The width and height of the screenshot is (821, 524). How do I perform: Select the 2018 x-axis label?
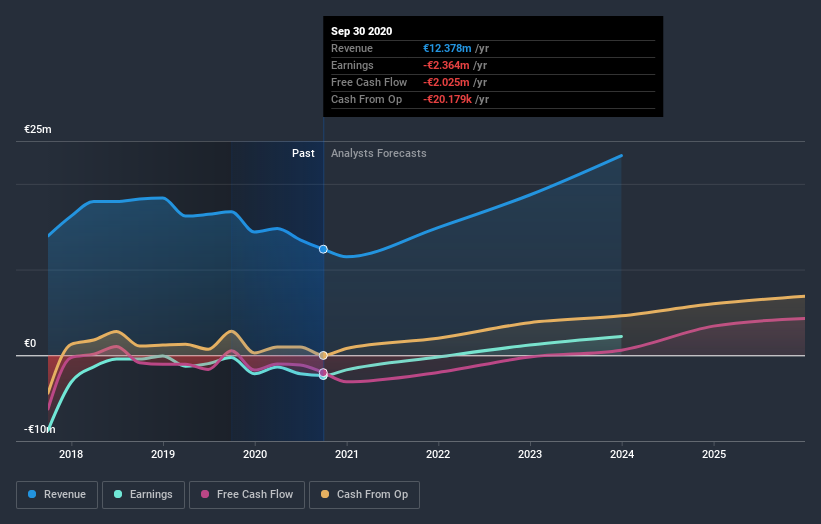71,454
